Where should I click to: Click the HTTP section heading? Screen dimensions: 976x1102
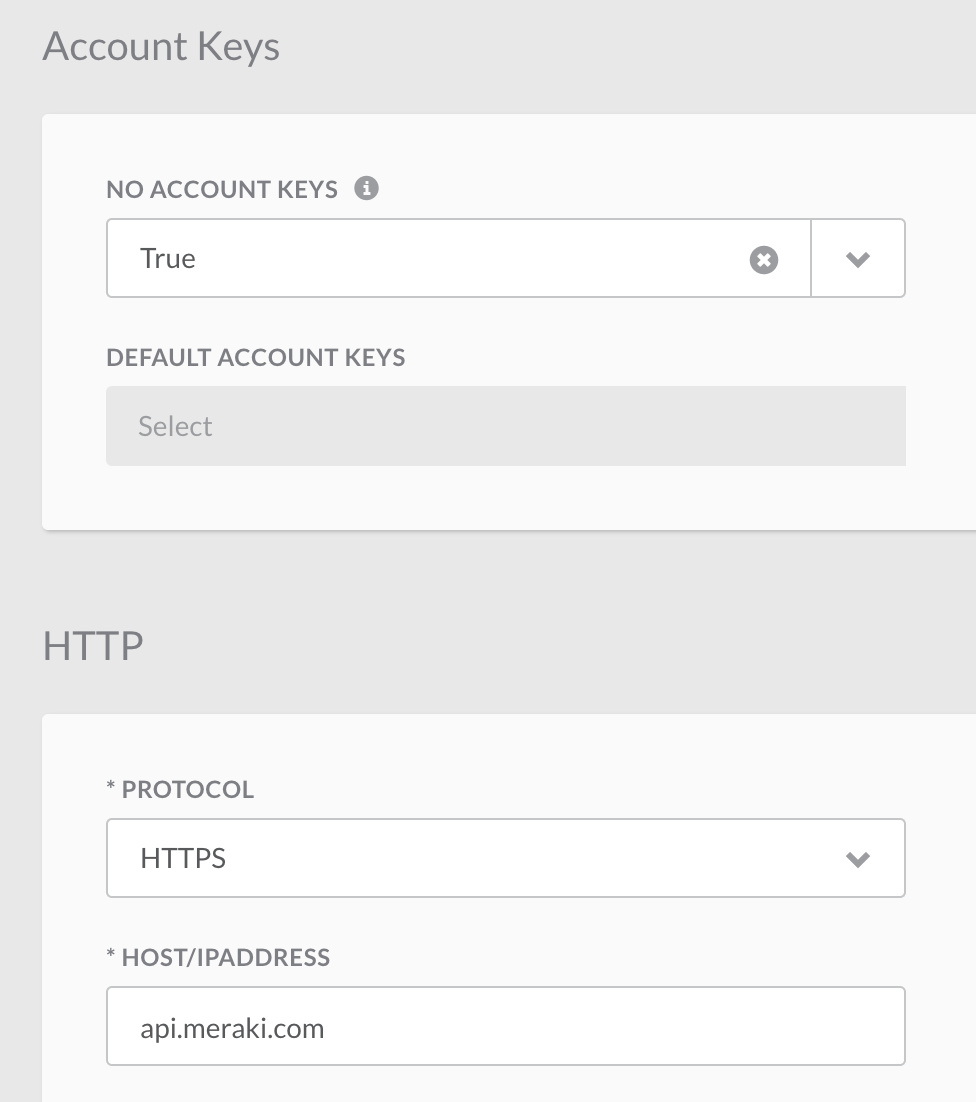tap(93, 646)
